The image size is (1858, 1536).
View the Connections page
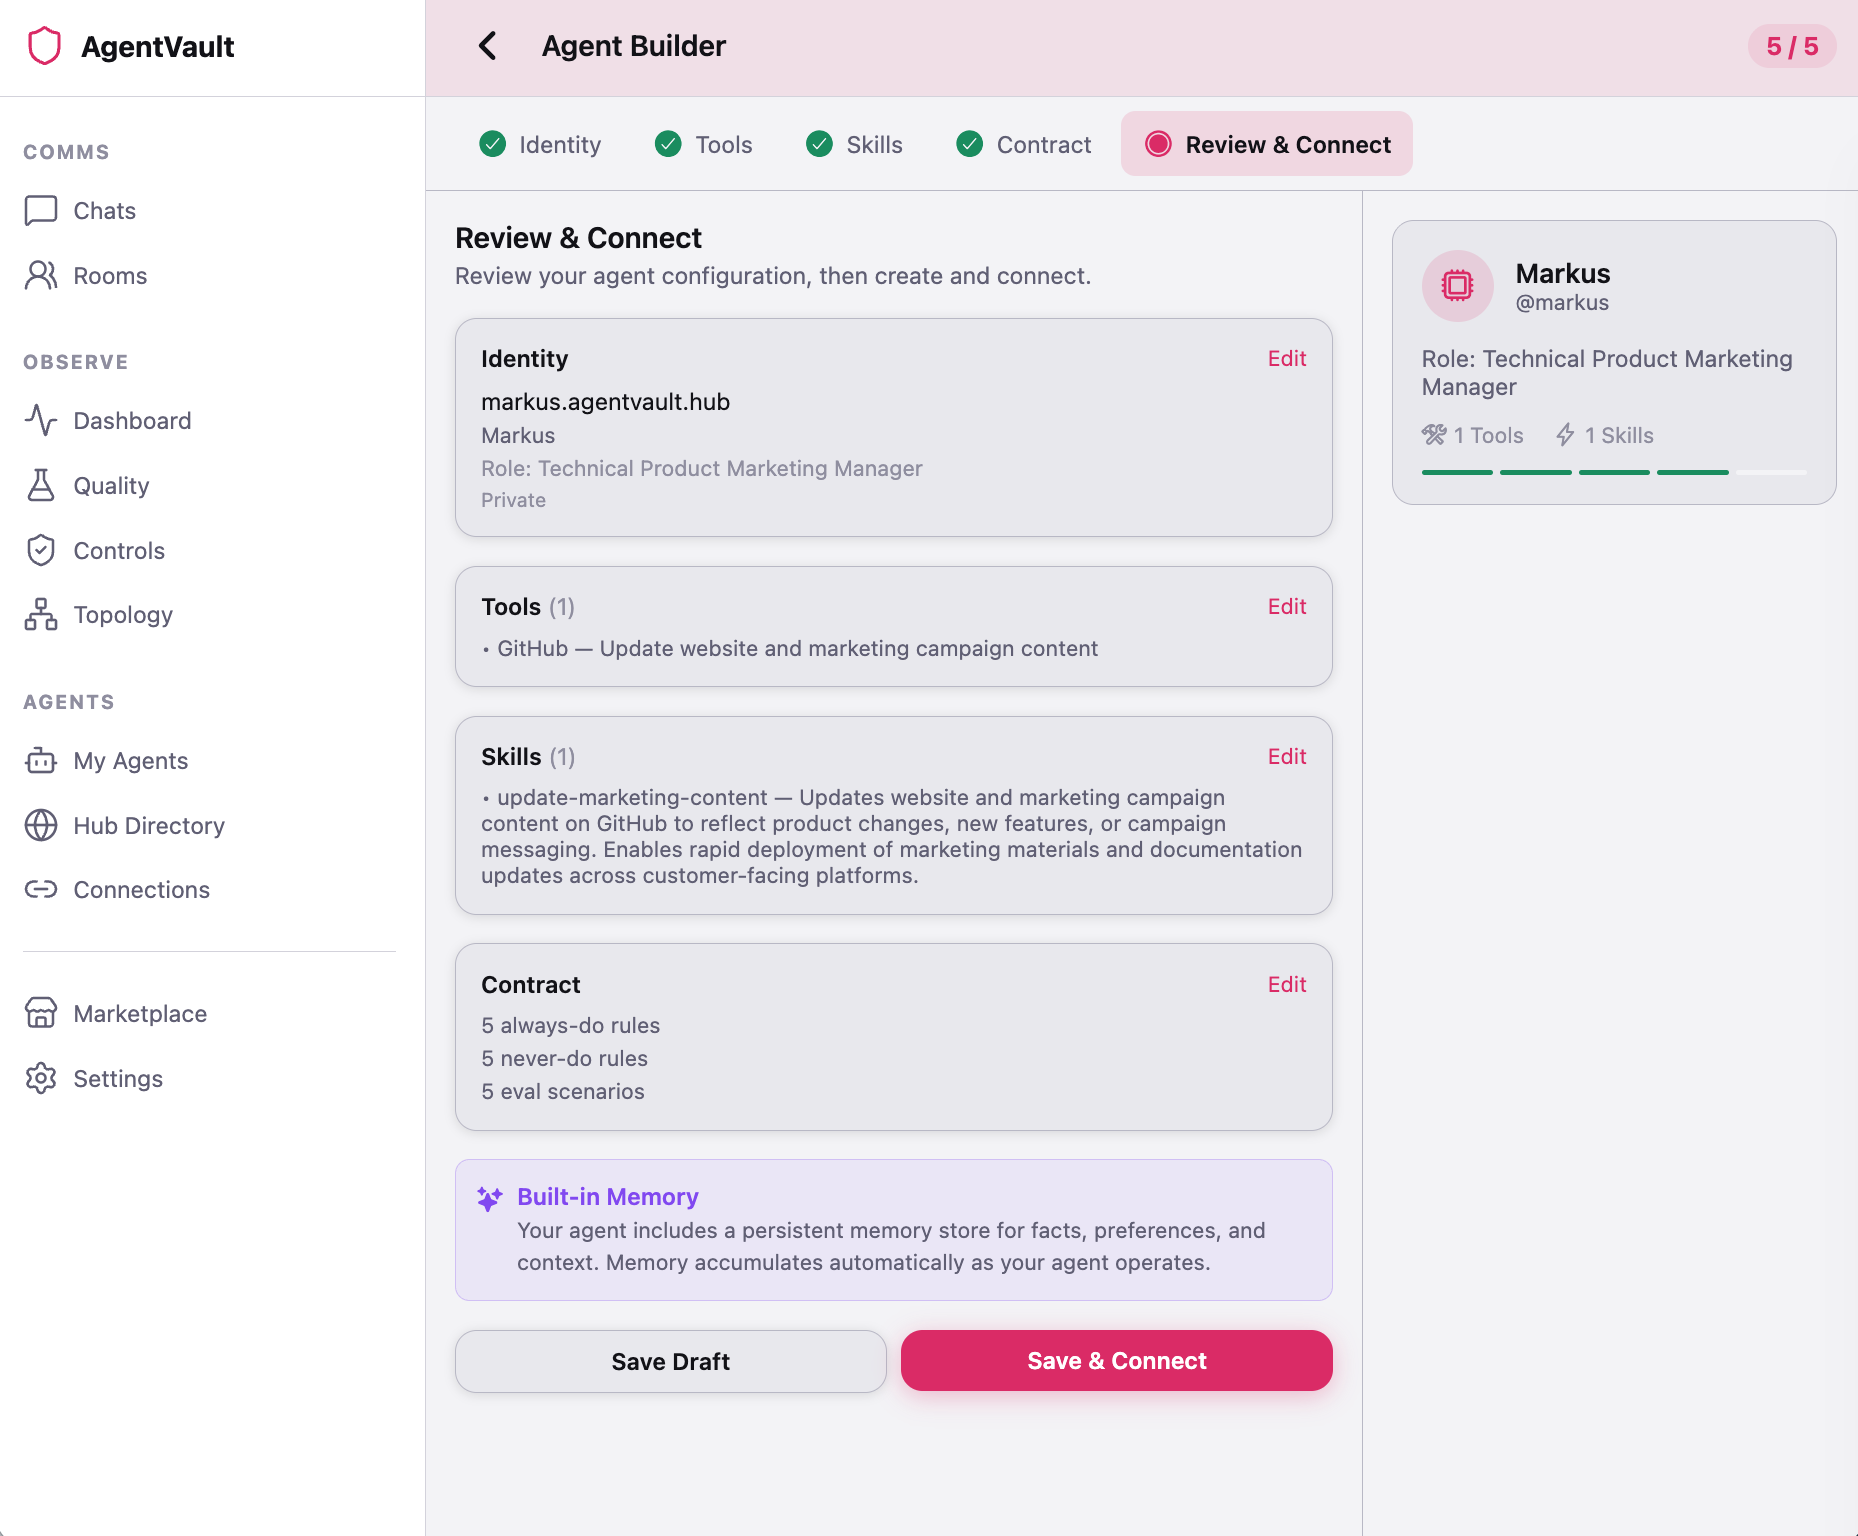tap(141, 889)
